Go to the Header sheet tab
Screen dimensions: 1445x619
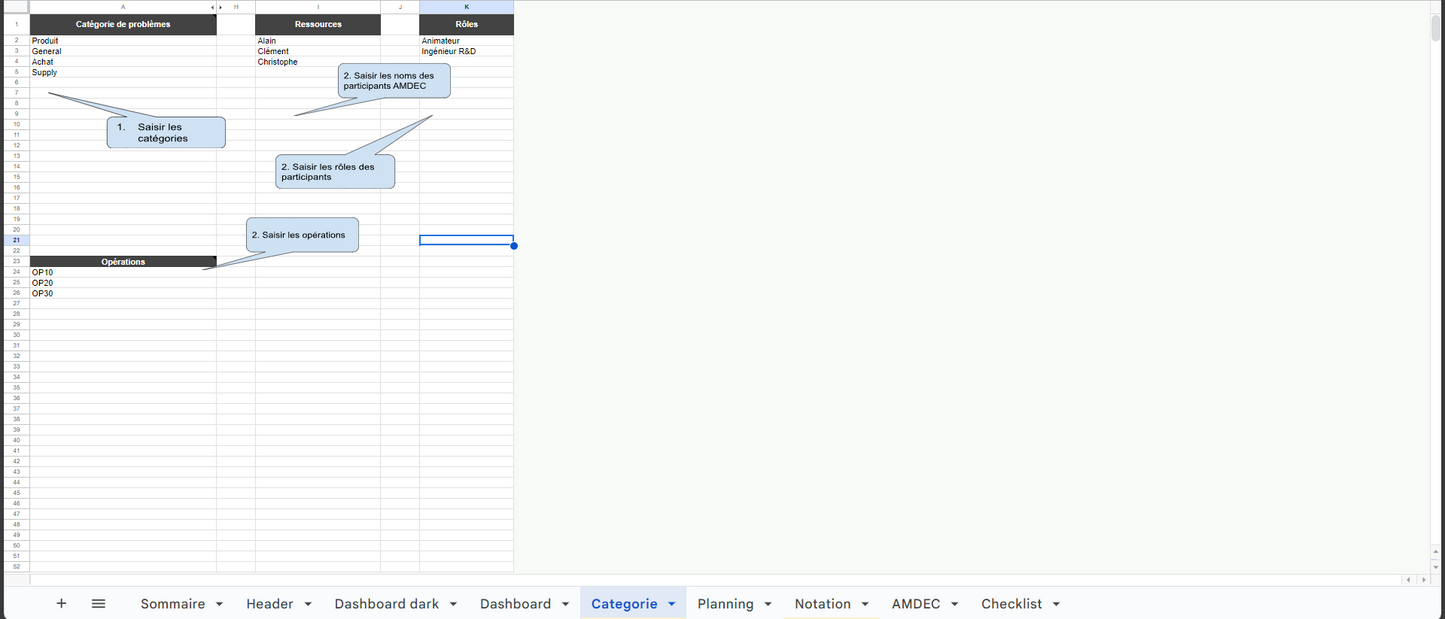269,604
